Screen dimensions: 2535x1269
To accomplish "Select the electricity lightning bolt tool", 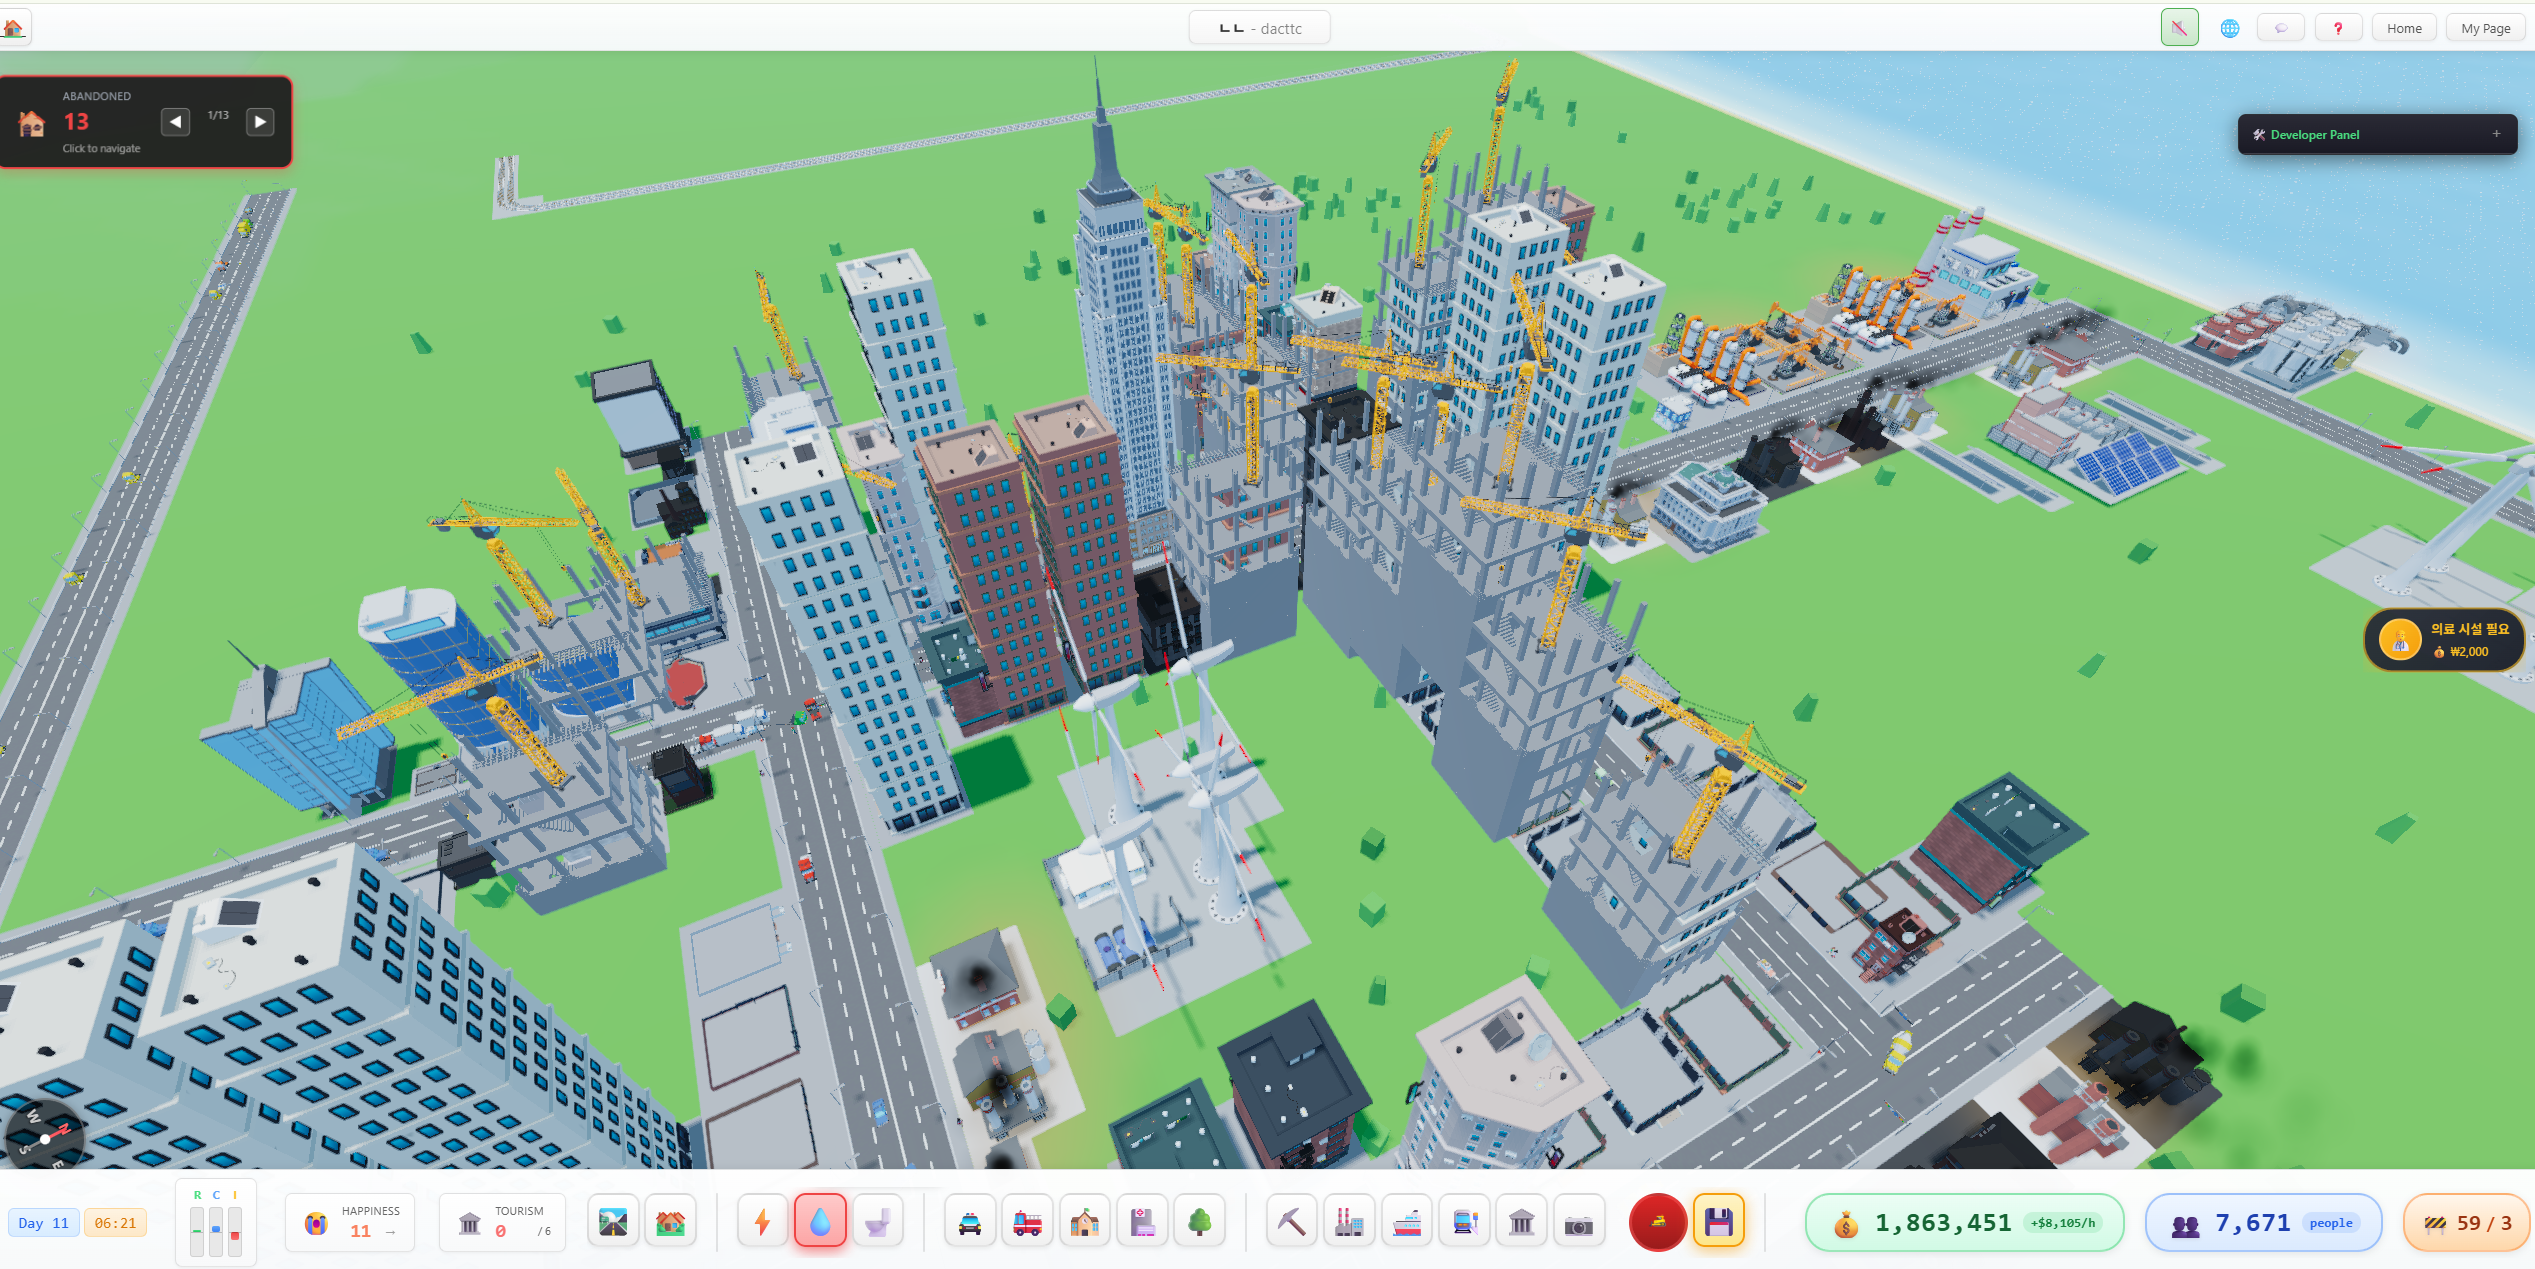I will (762, 1222).
